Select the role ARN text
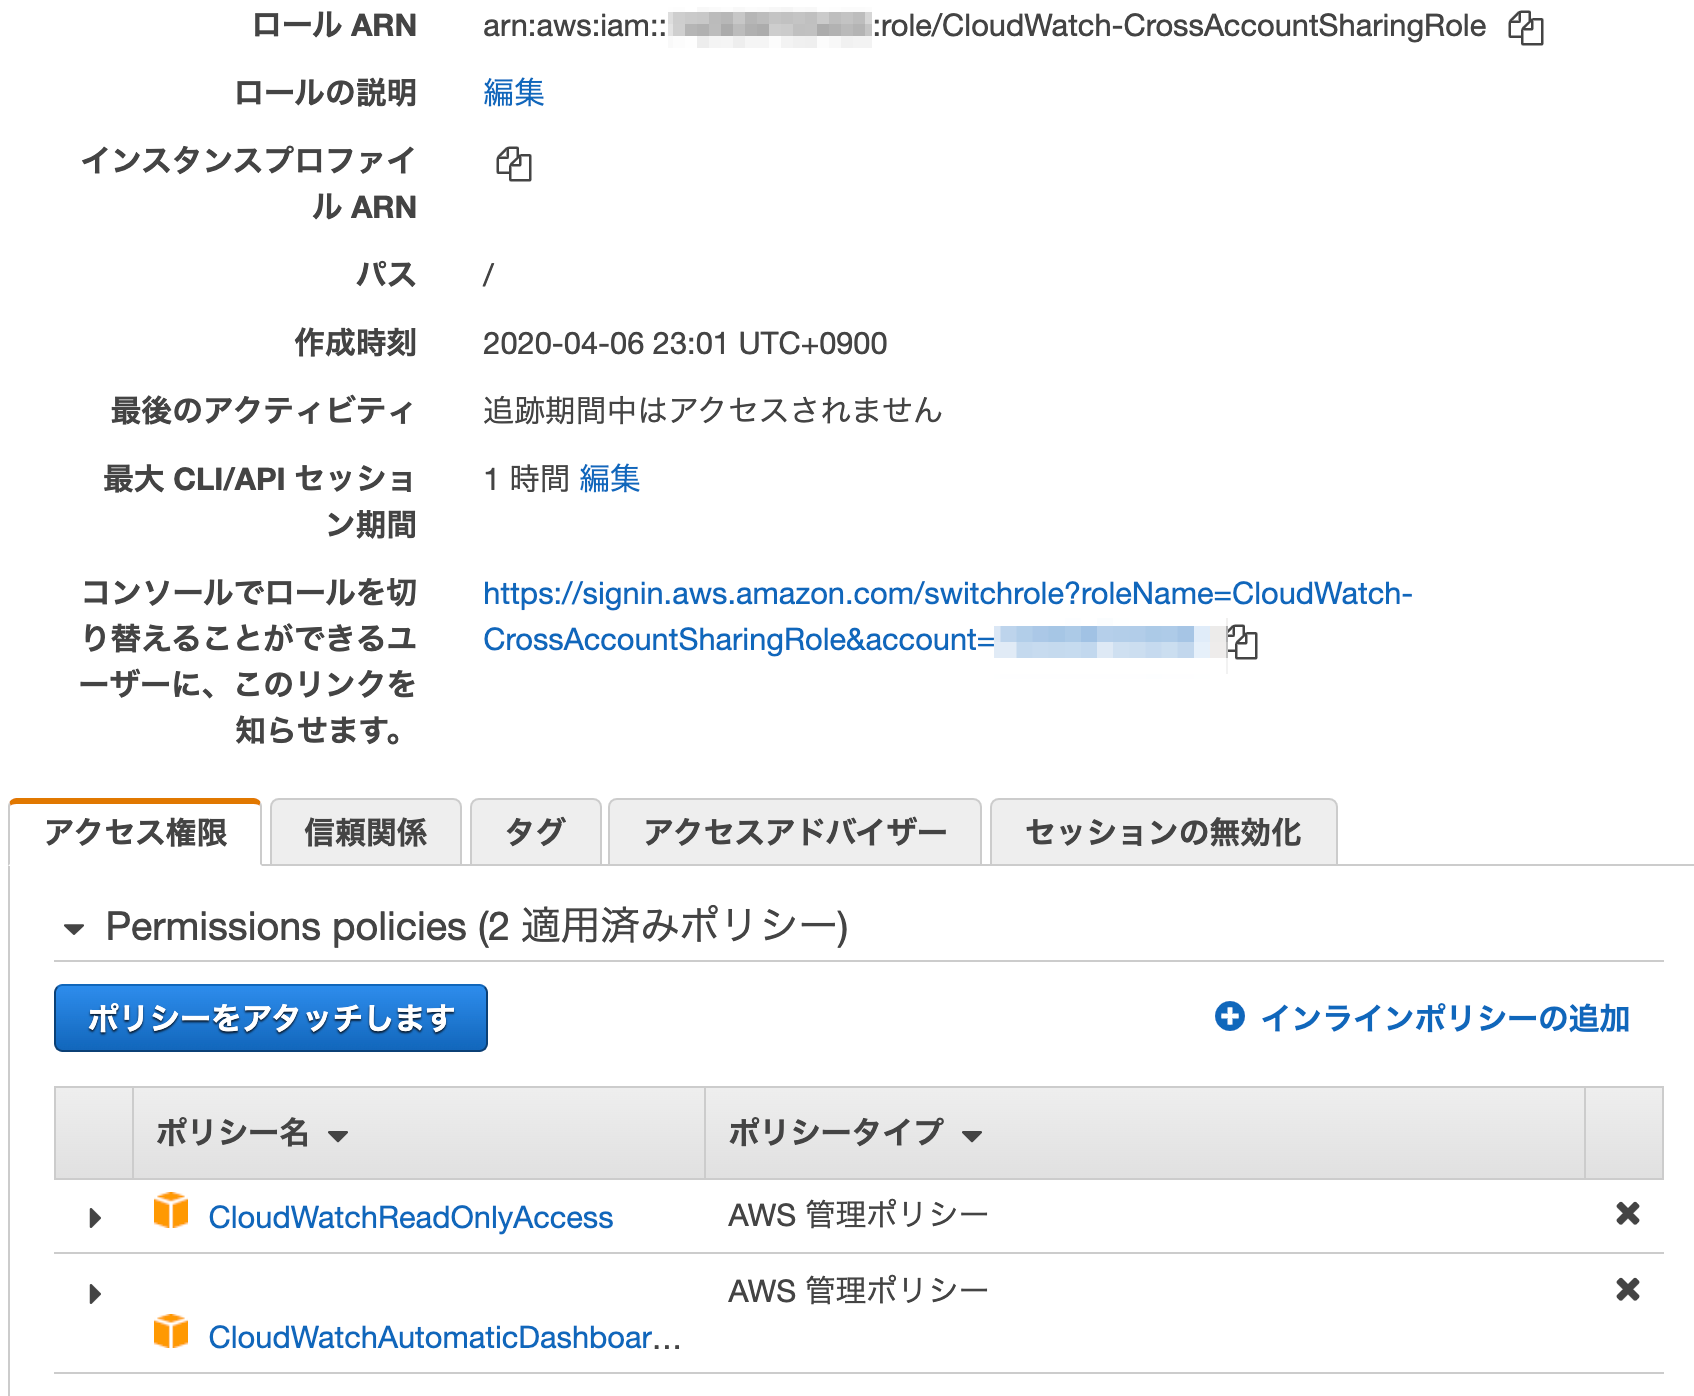The width and height of the screenshot is (1694, 1396). [x=985, y=26]
